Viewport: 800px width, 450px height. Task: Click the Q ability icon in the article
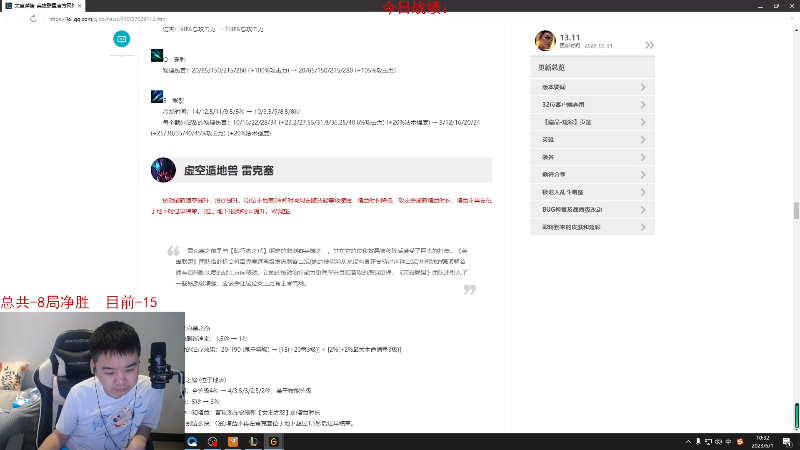[157, 55]
